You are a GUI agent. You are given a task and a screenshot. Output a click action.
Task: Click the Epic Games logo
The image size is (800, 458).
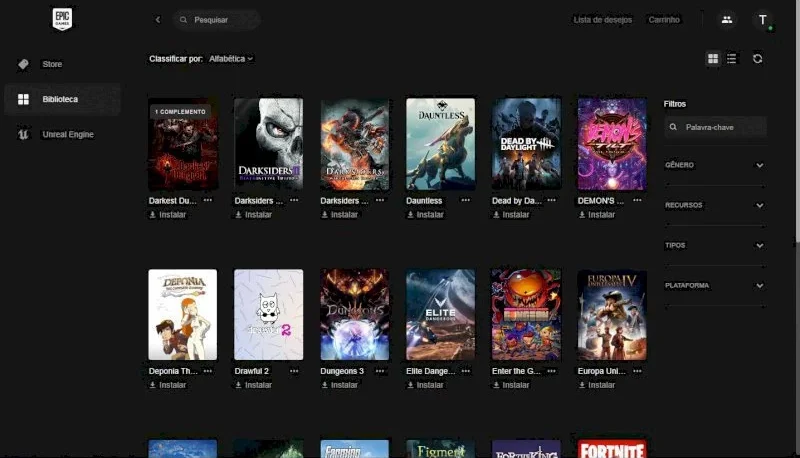tap(62, 19)
